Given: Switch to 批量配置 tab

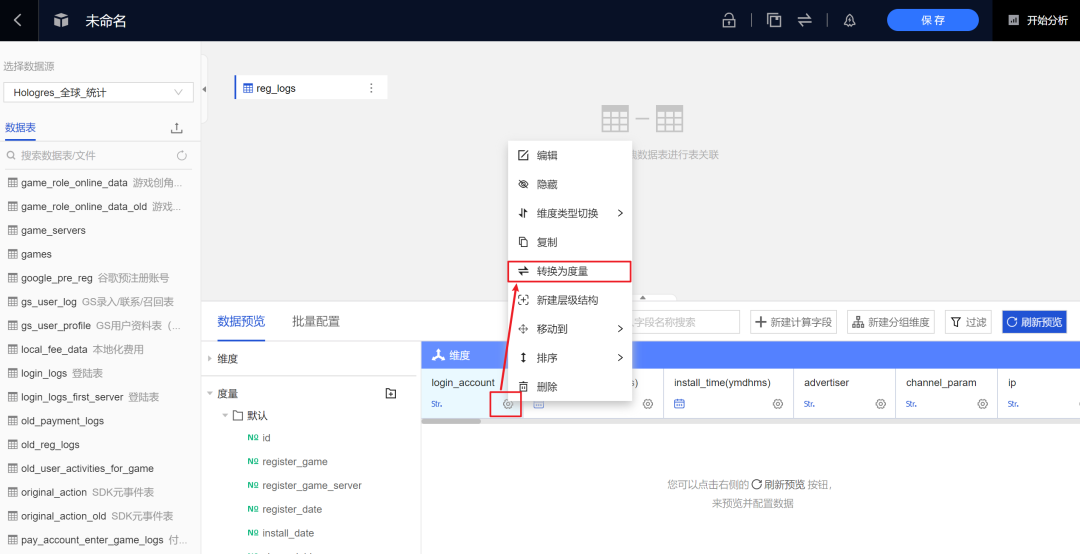Looking at the screenshot, I should (x=315, y=321).
